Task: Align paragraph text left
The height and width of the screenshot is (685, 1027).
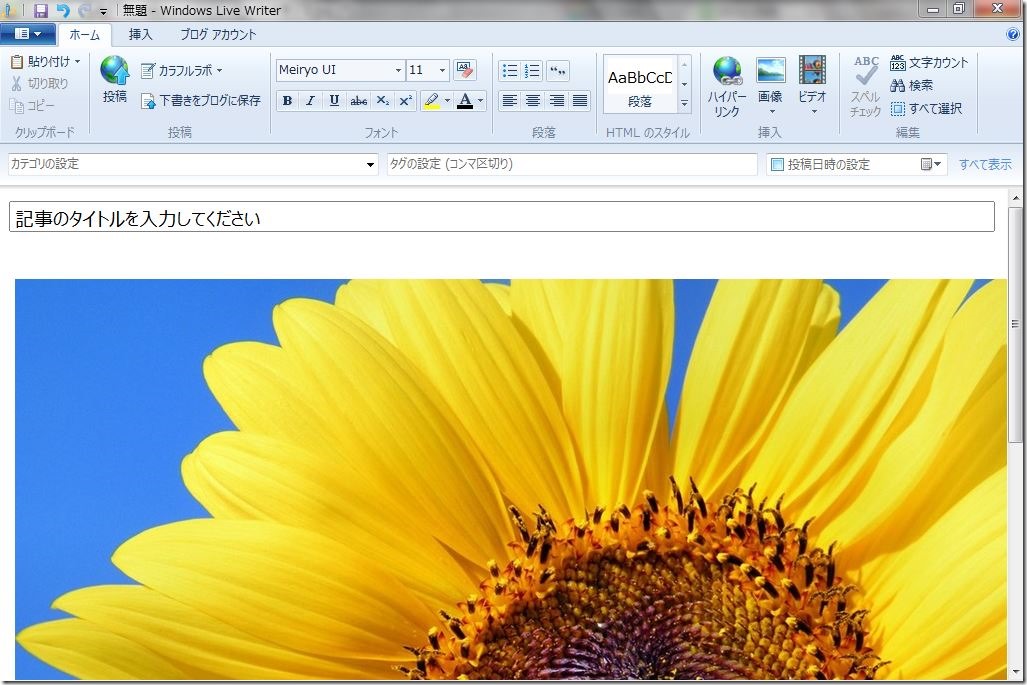Action: (x=510, y=100)
